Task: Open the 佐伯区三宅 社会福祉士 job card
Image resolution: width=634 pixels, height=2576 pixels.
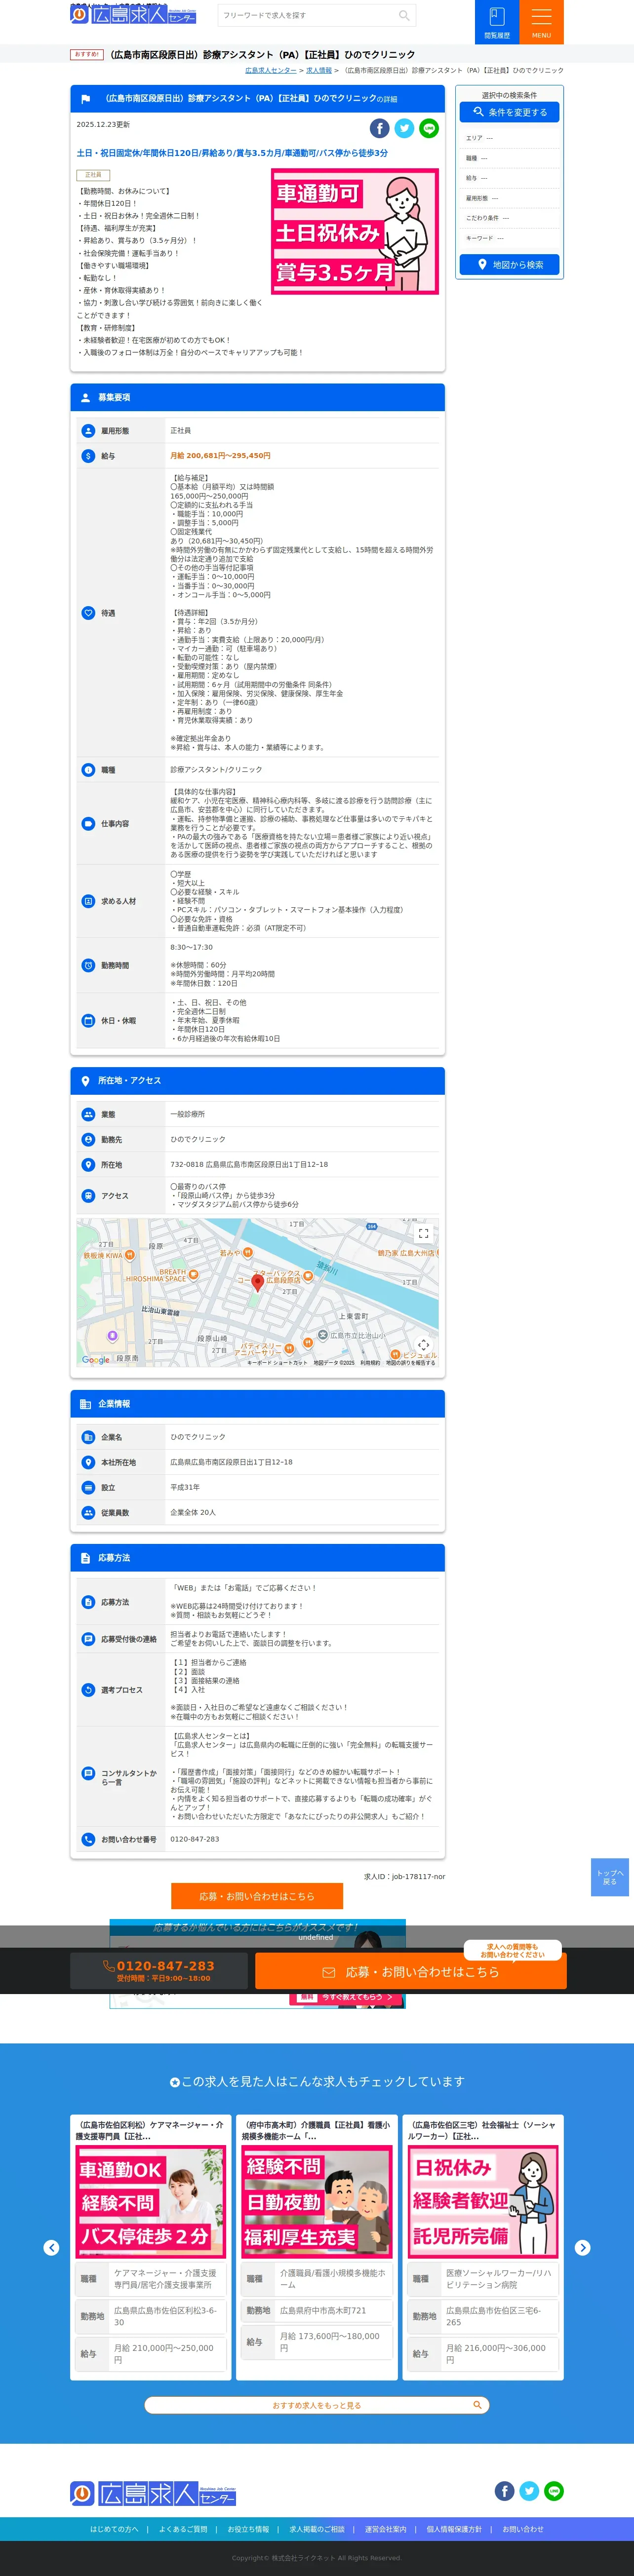Action: coord(483,2246)
